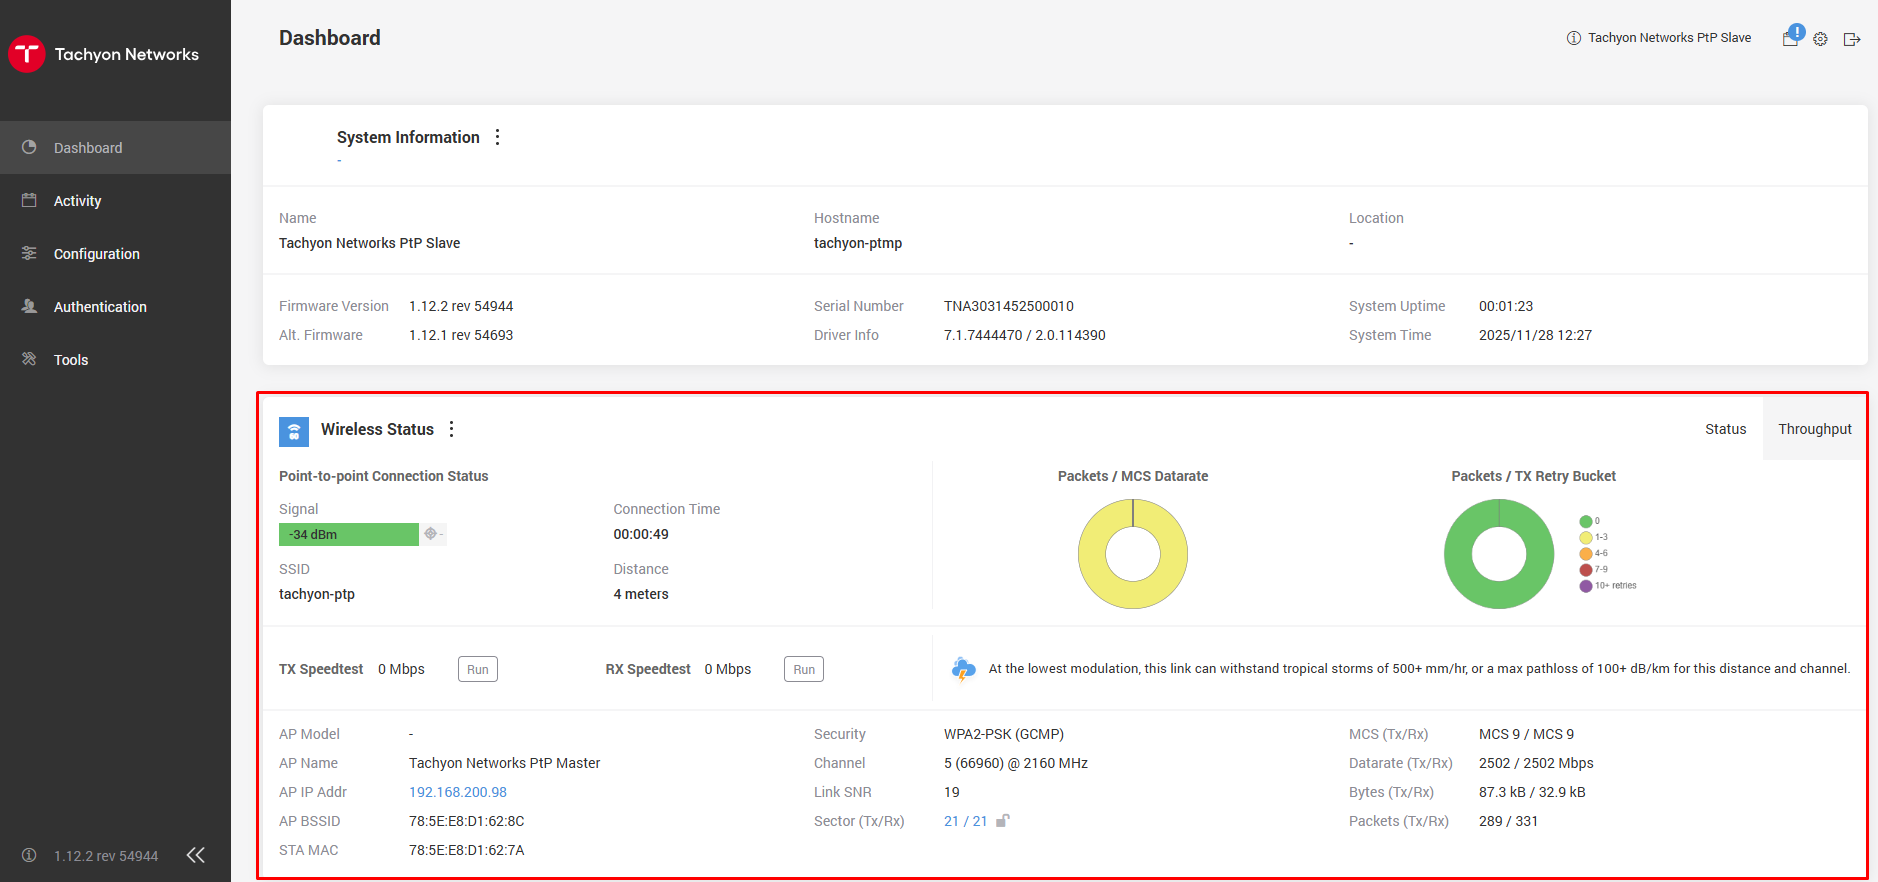Click the green -34 dBm signal bar
This screenshot has height=882, width=1878.
(x=349, y=534)
